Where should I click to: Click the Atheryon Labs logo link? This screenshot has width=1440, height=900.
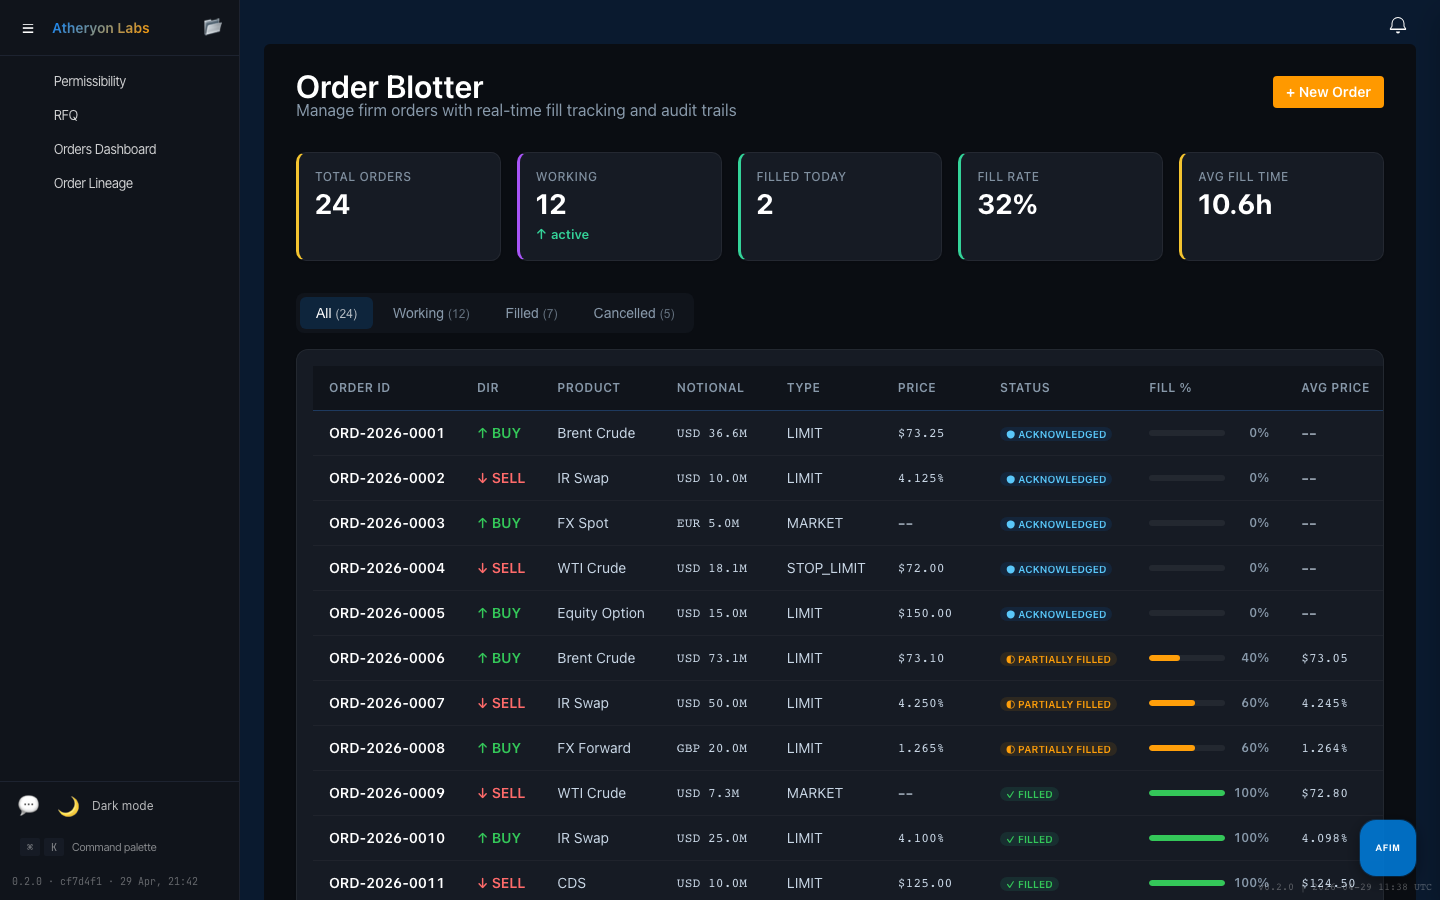click(x=100, y=28)
